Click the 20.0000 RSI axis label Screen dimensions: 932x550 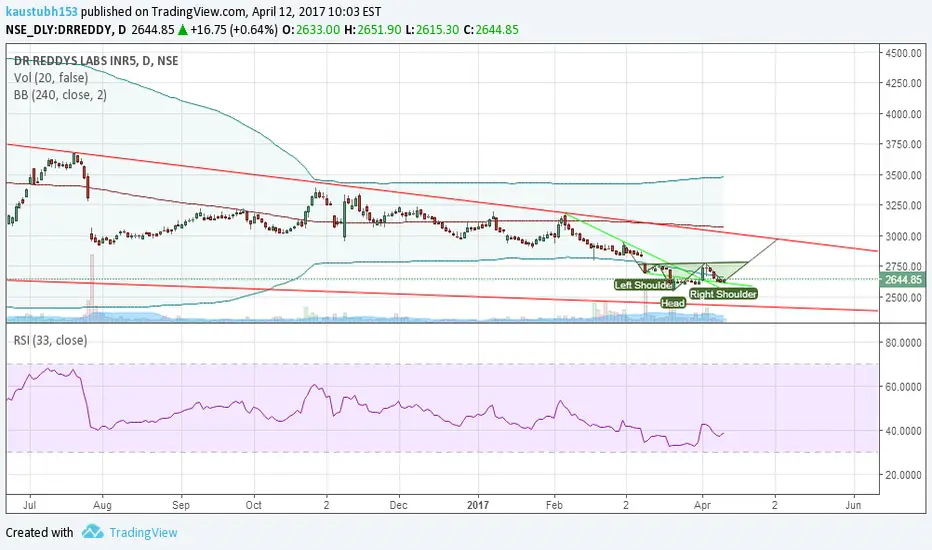tap(903, 474)
